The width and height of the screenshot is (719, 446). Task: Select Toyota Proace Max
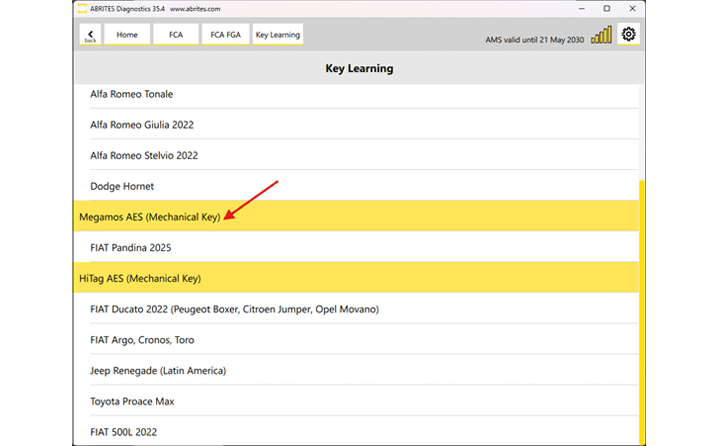(x=134, y=401)
